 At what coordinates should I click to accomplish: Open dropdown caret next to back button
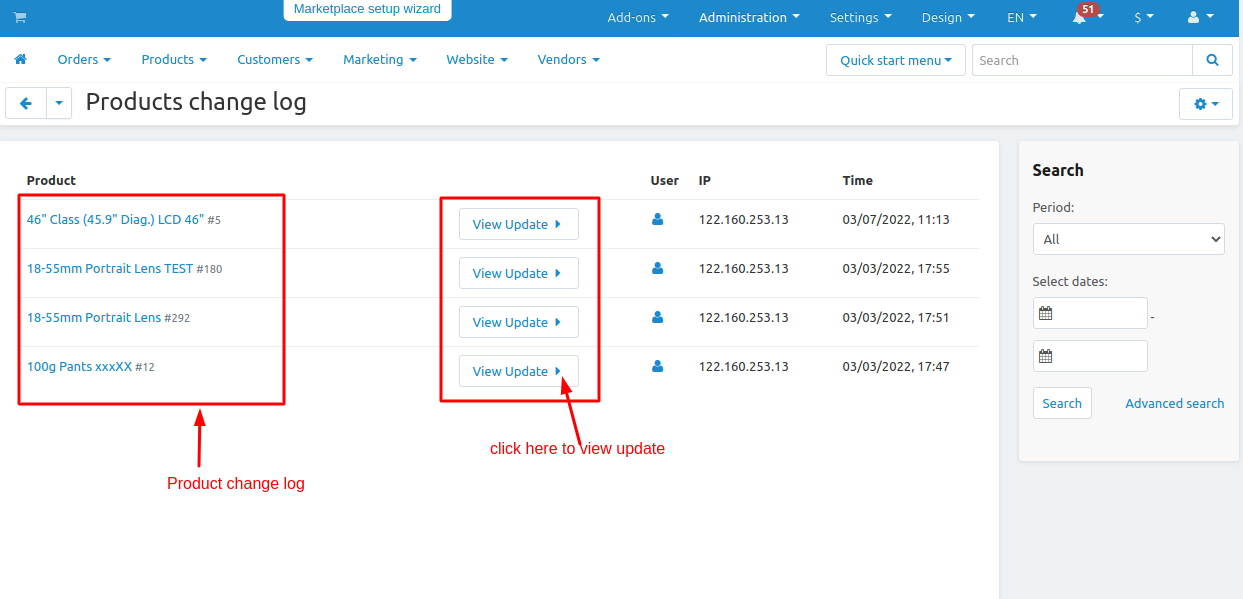[x=59, y=103]
